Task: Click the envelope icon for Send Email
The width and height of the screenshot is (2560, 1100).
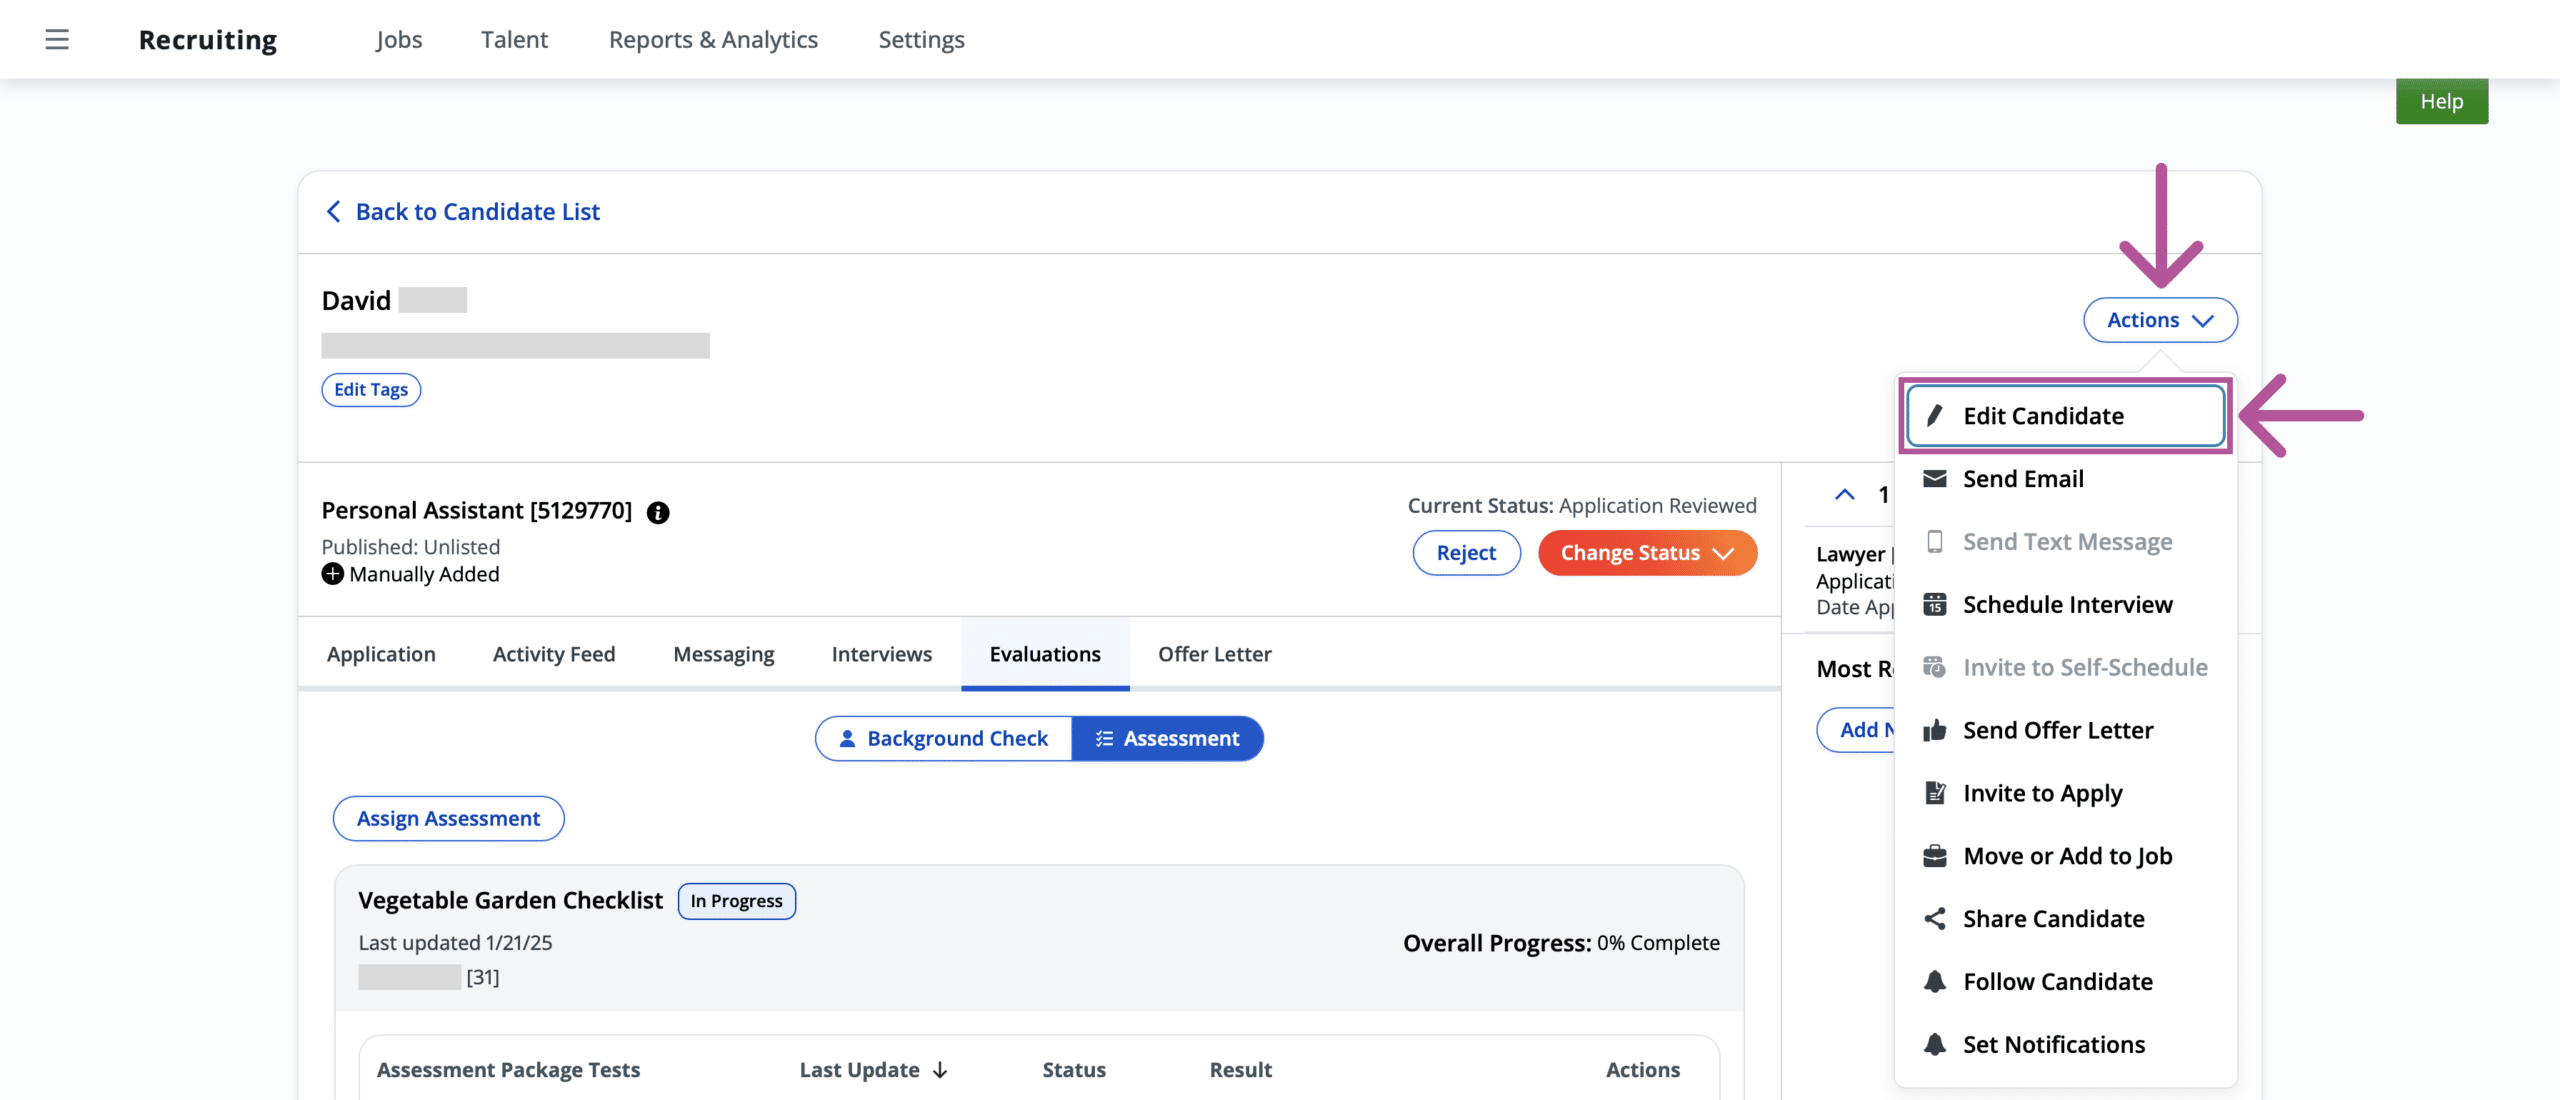Action: (1935, 479)
